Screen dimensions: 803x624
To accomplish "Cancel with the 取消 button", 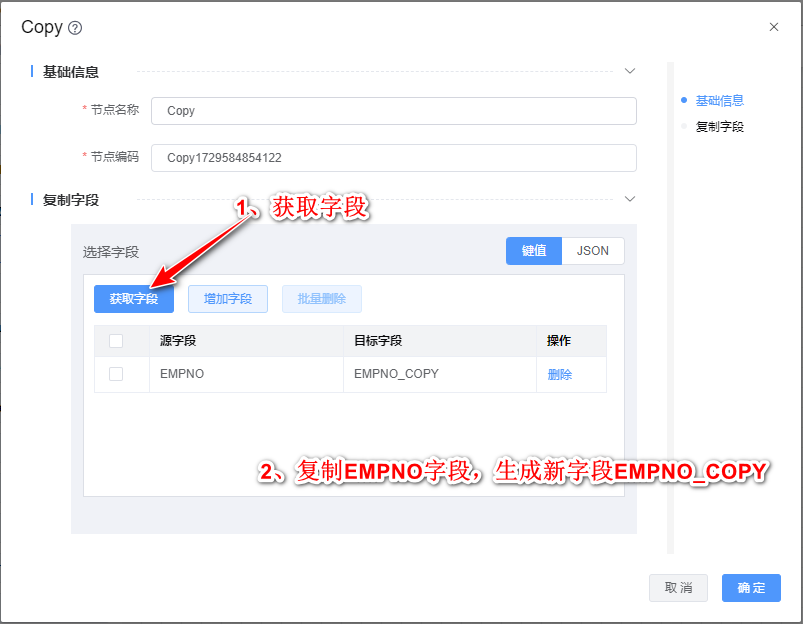I will [x=678, y=588].
